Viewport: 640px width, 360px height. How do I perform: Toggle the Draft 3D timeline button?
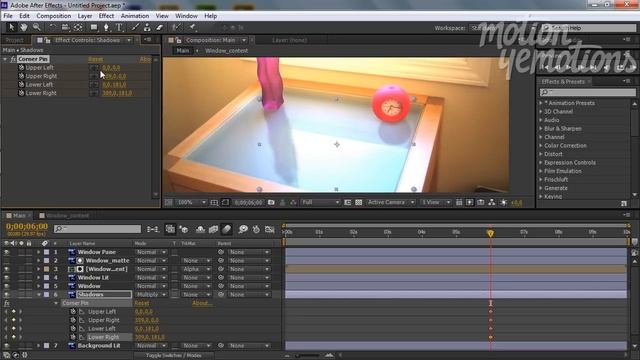pos(184,229)
